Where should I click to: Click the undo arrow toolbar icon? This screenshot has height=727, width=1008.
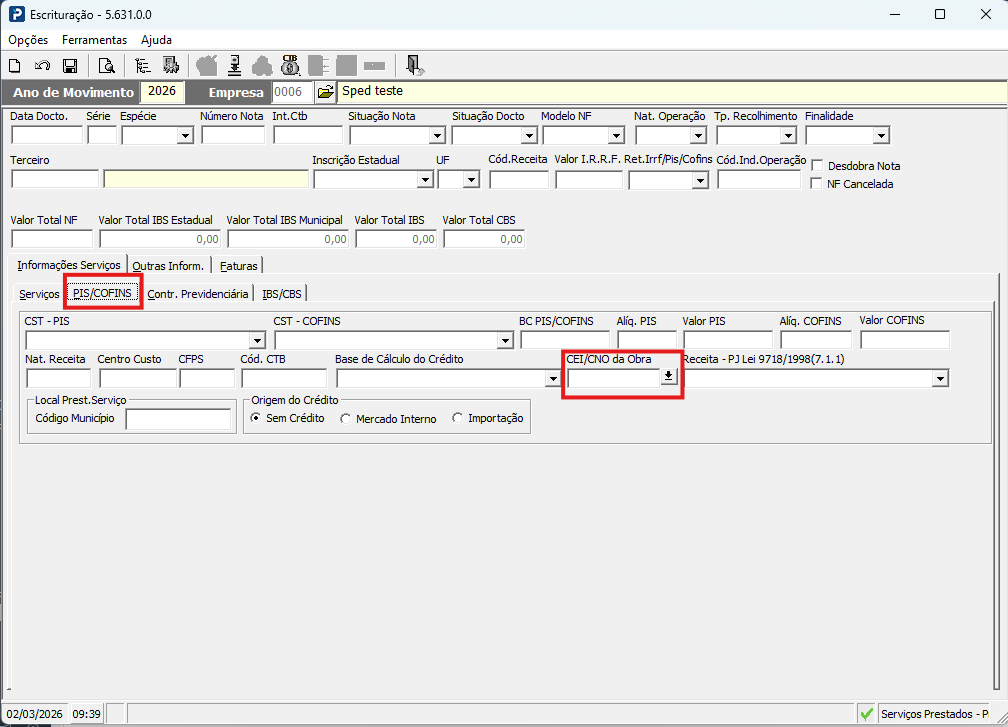(x=42, y=66)
